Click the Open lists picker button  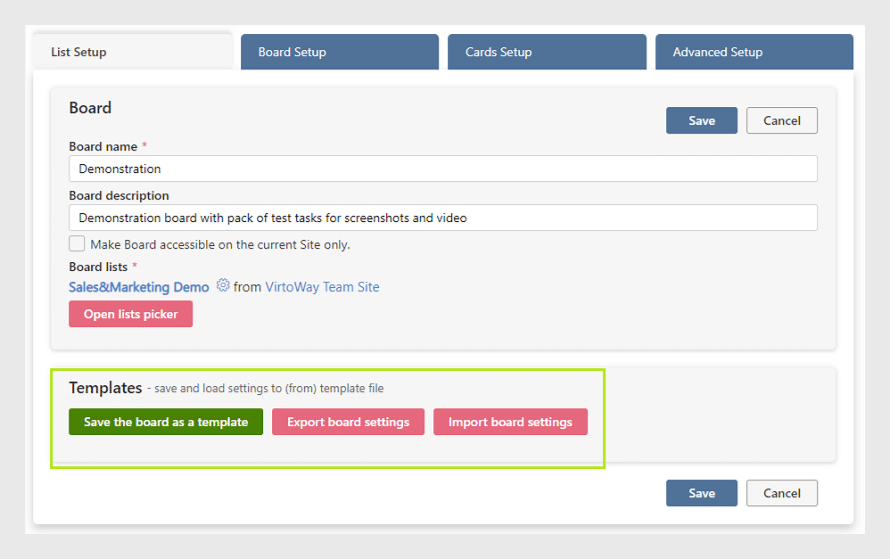coord(131,314)
